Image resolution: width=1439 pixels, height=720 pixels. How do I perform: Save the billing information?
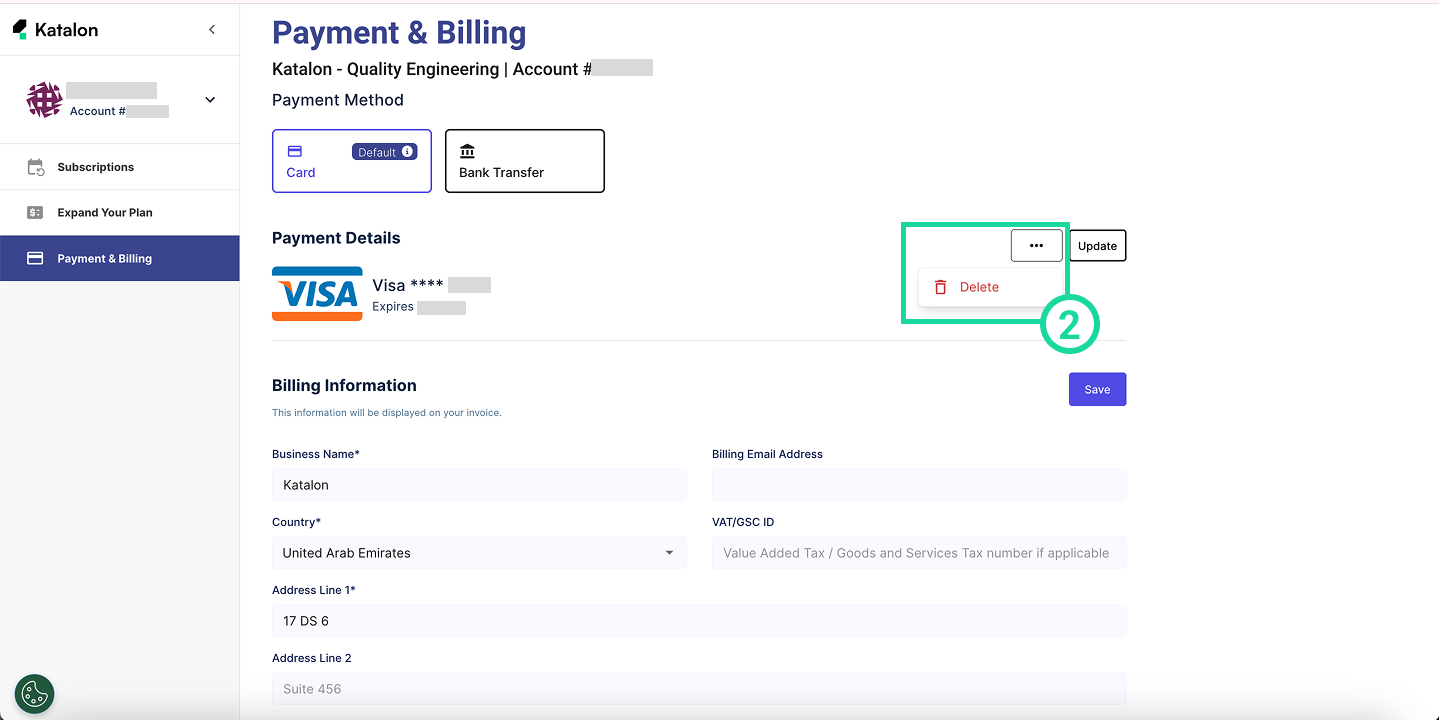[1097, 390]
